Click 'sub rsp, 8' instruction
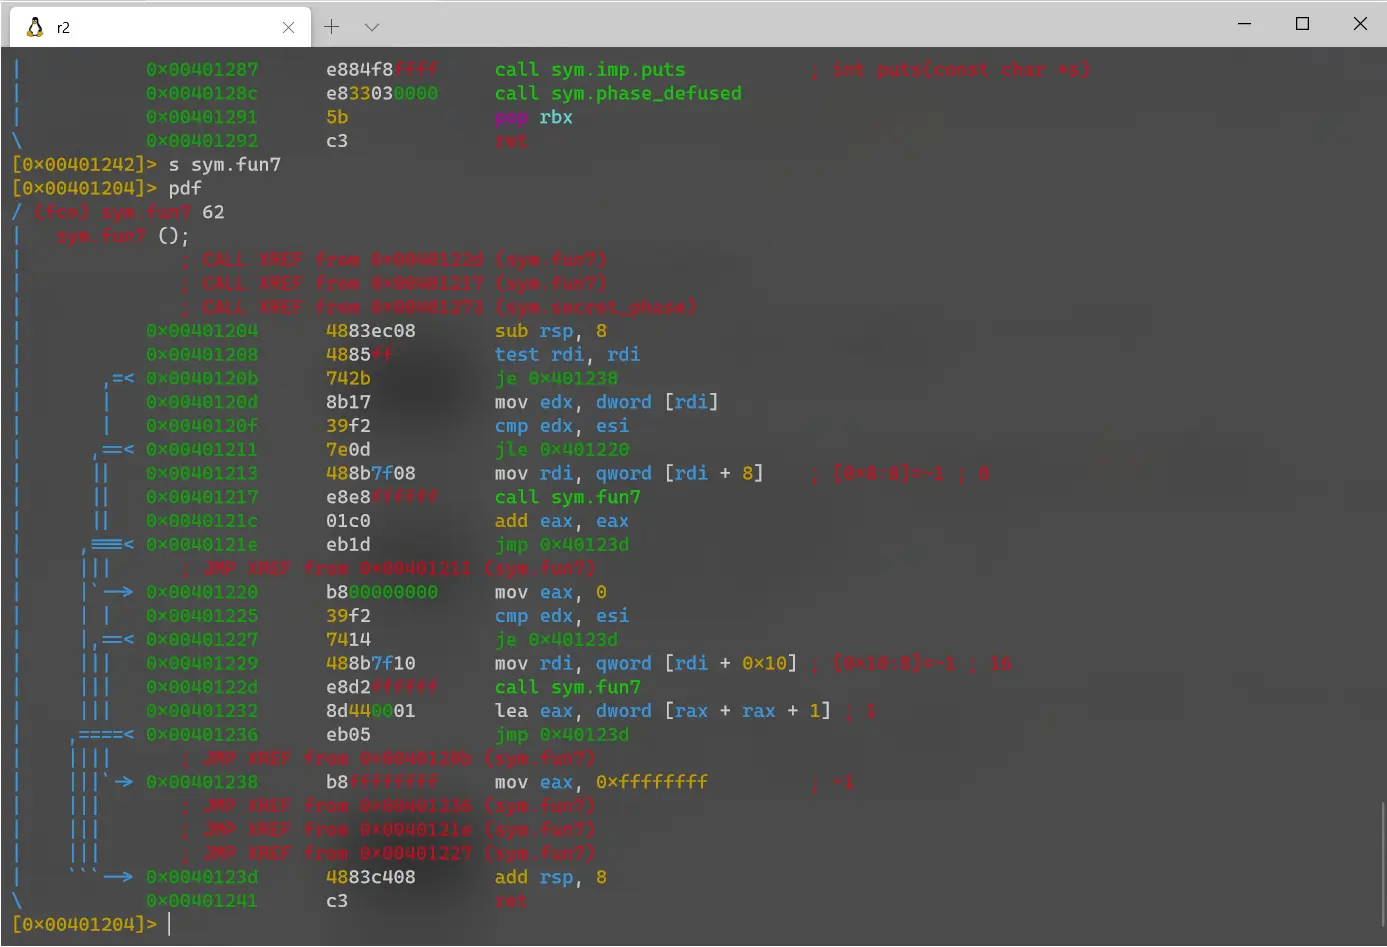Image resolution: width=1387 pixels, height=947 pixels. click(551, 330)
